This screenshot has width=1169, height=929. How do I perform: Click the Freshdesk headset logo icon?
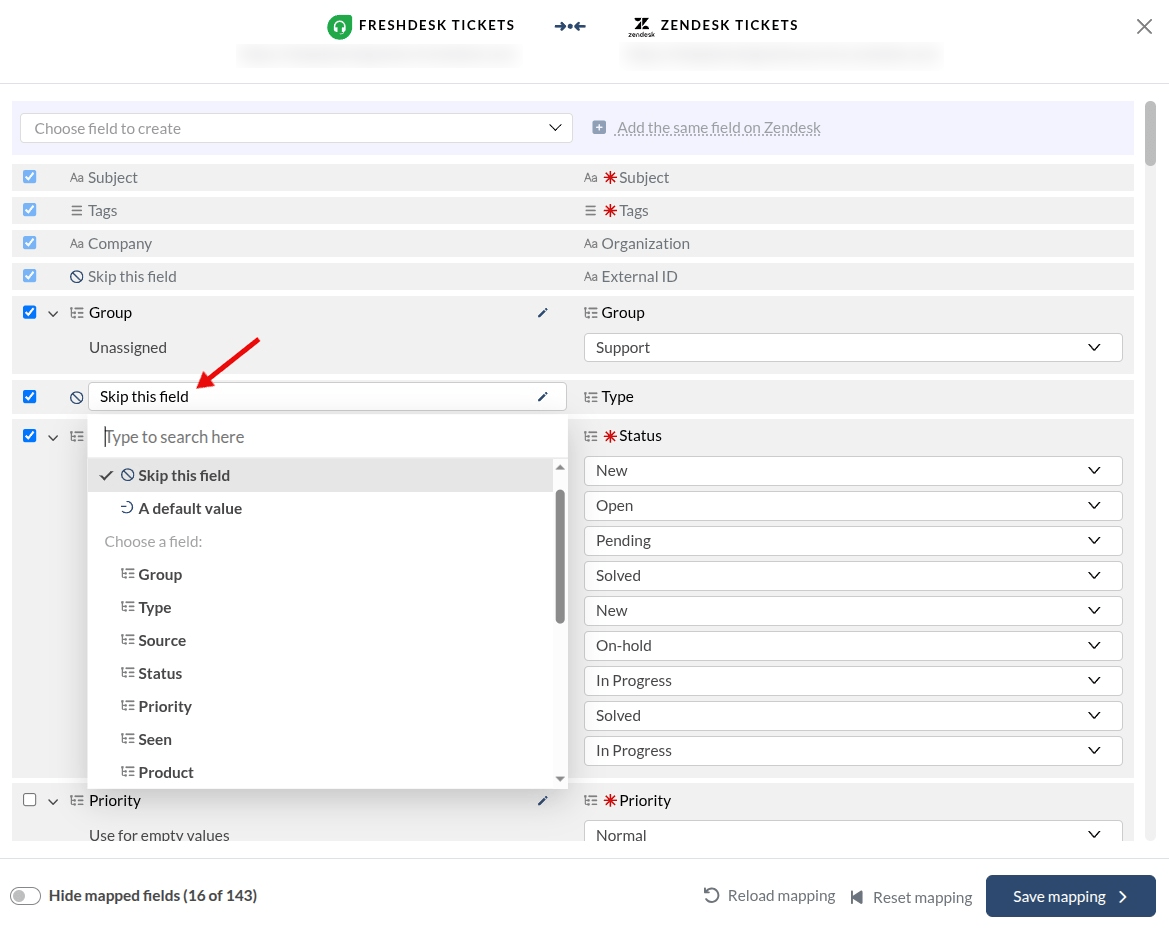(339, 27)
